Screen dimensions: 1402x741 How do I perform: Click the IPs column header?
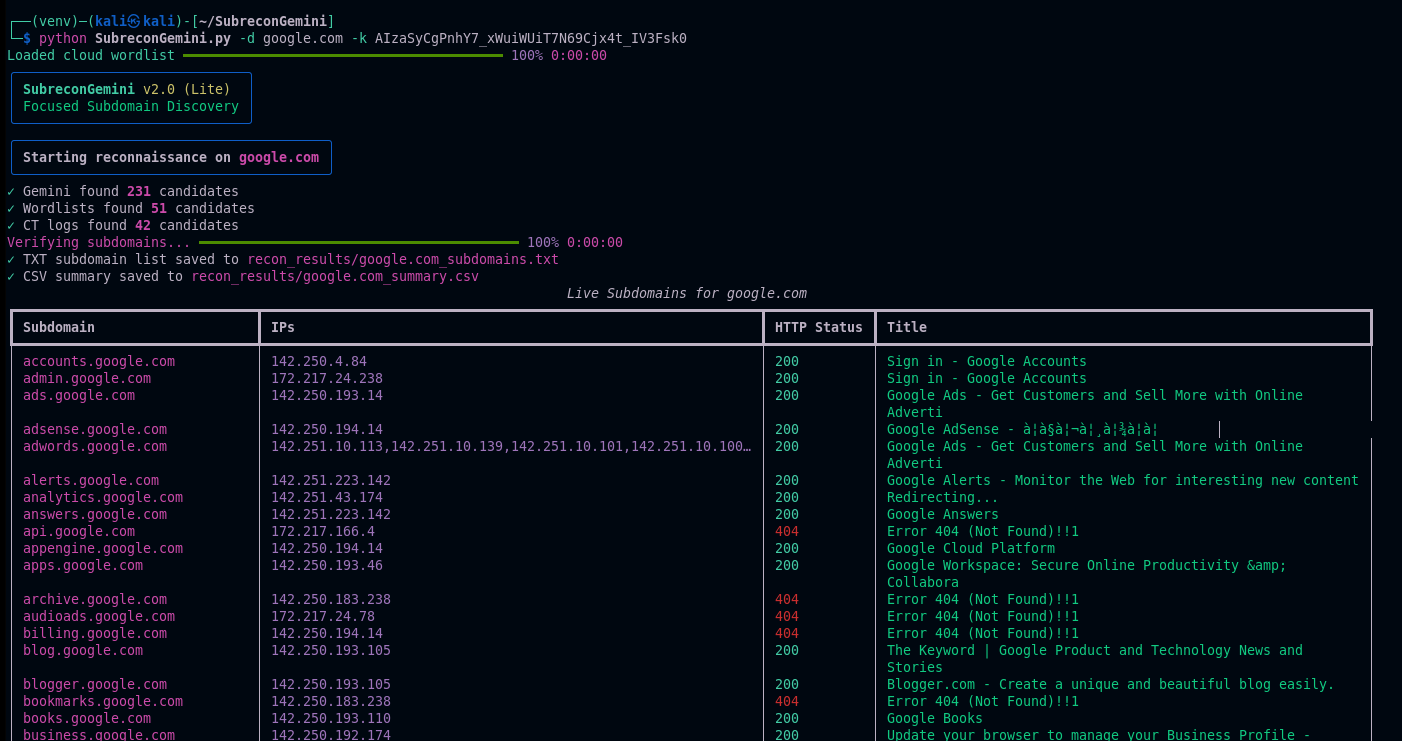[x=283, y=327]
